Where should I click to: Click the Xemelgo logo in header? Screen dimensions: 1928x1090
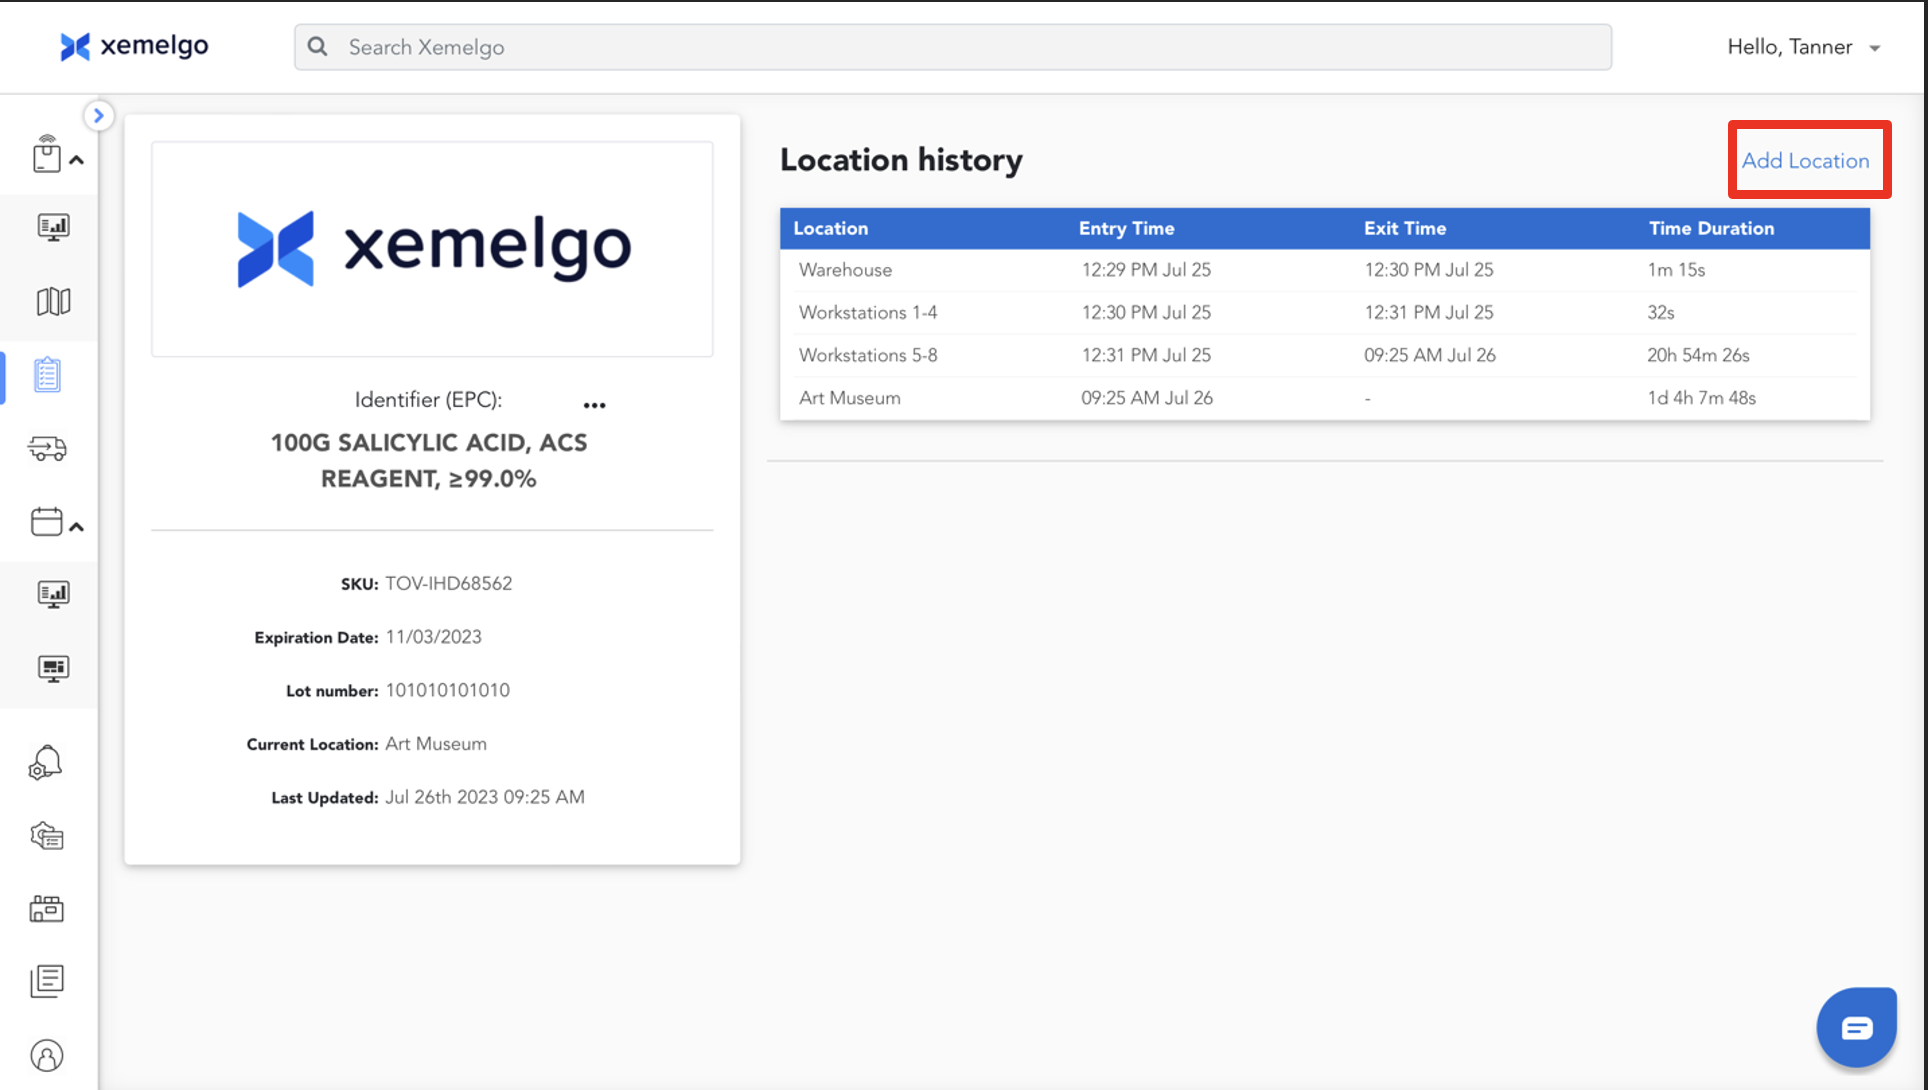134,46
